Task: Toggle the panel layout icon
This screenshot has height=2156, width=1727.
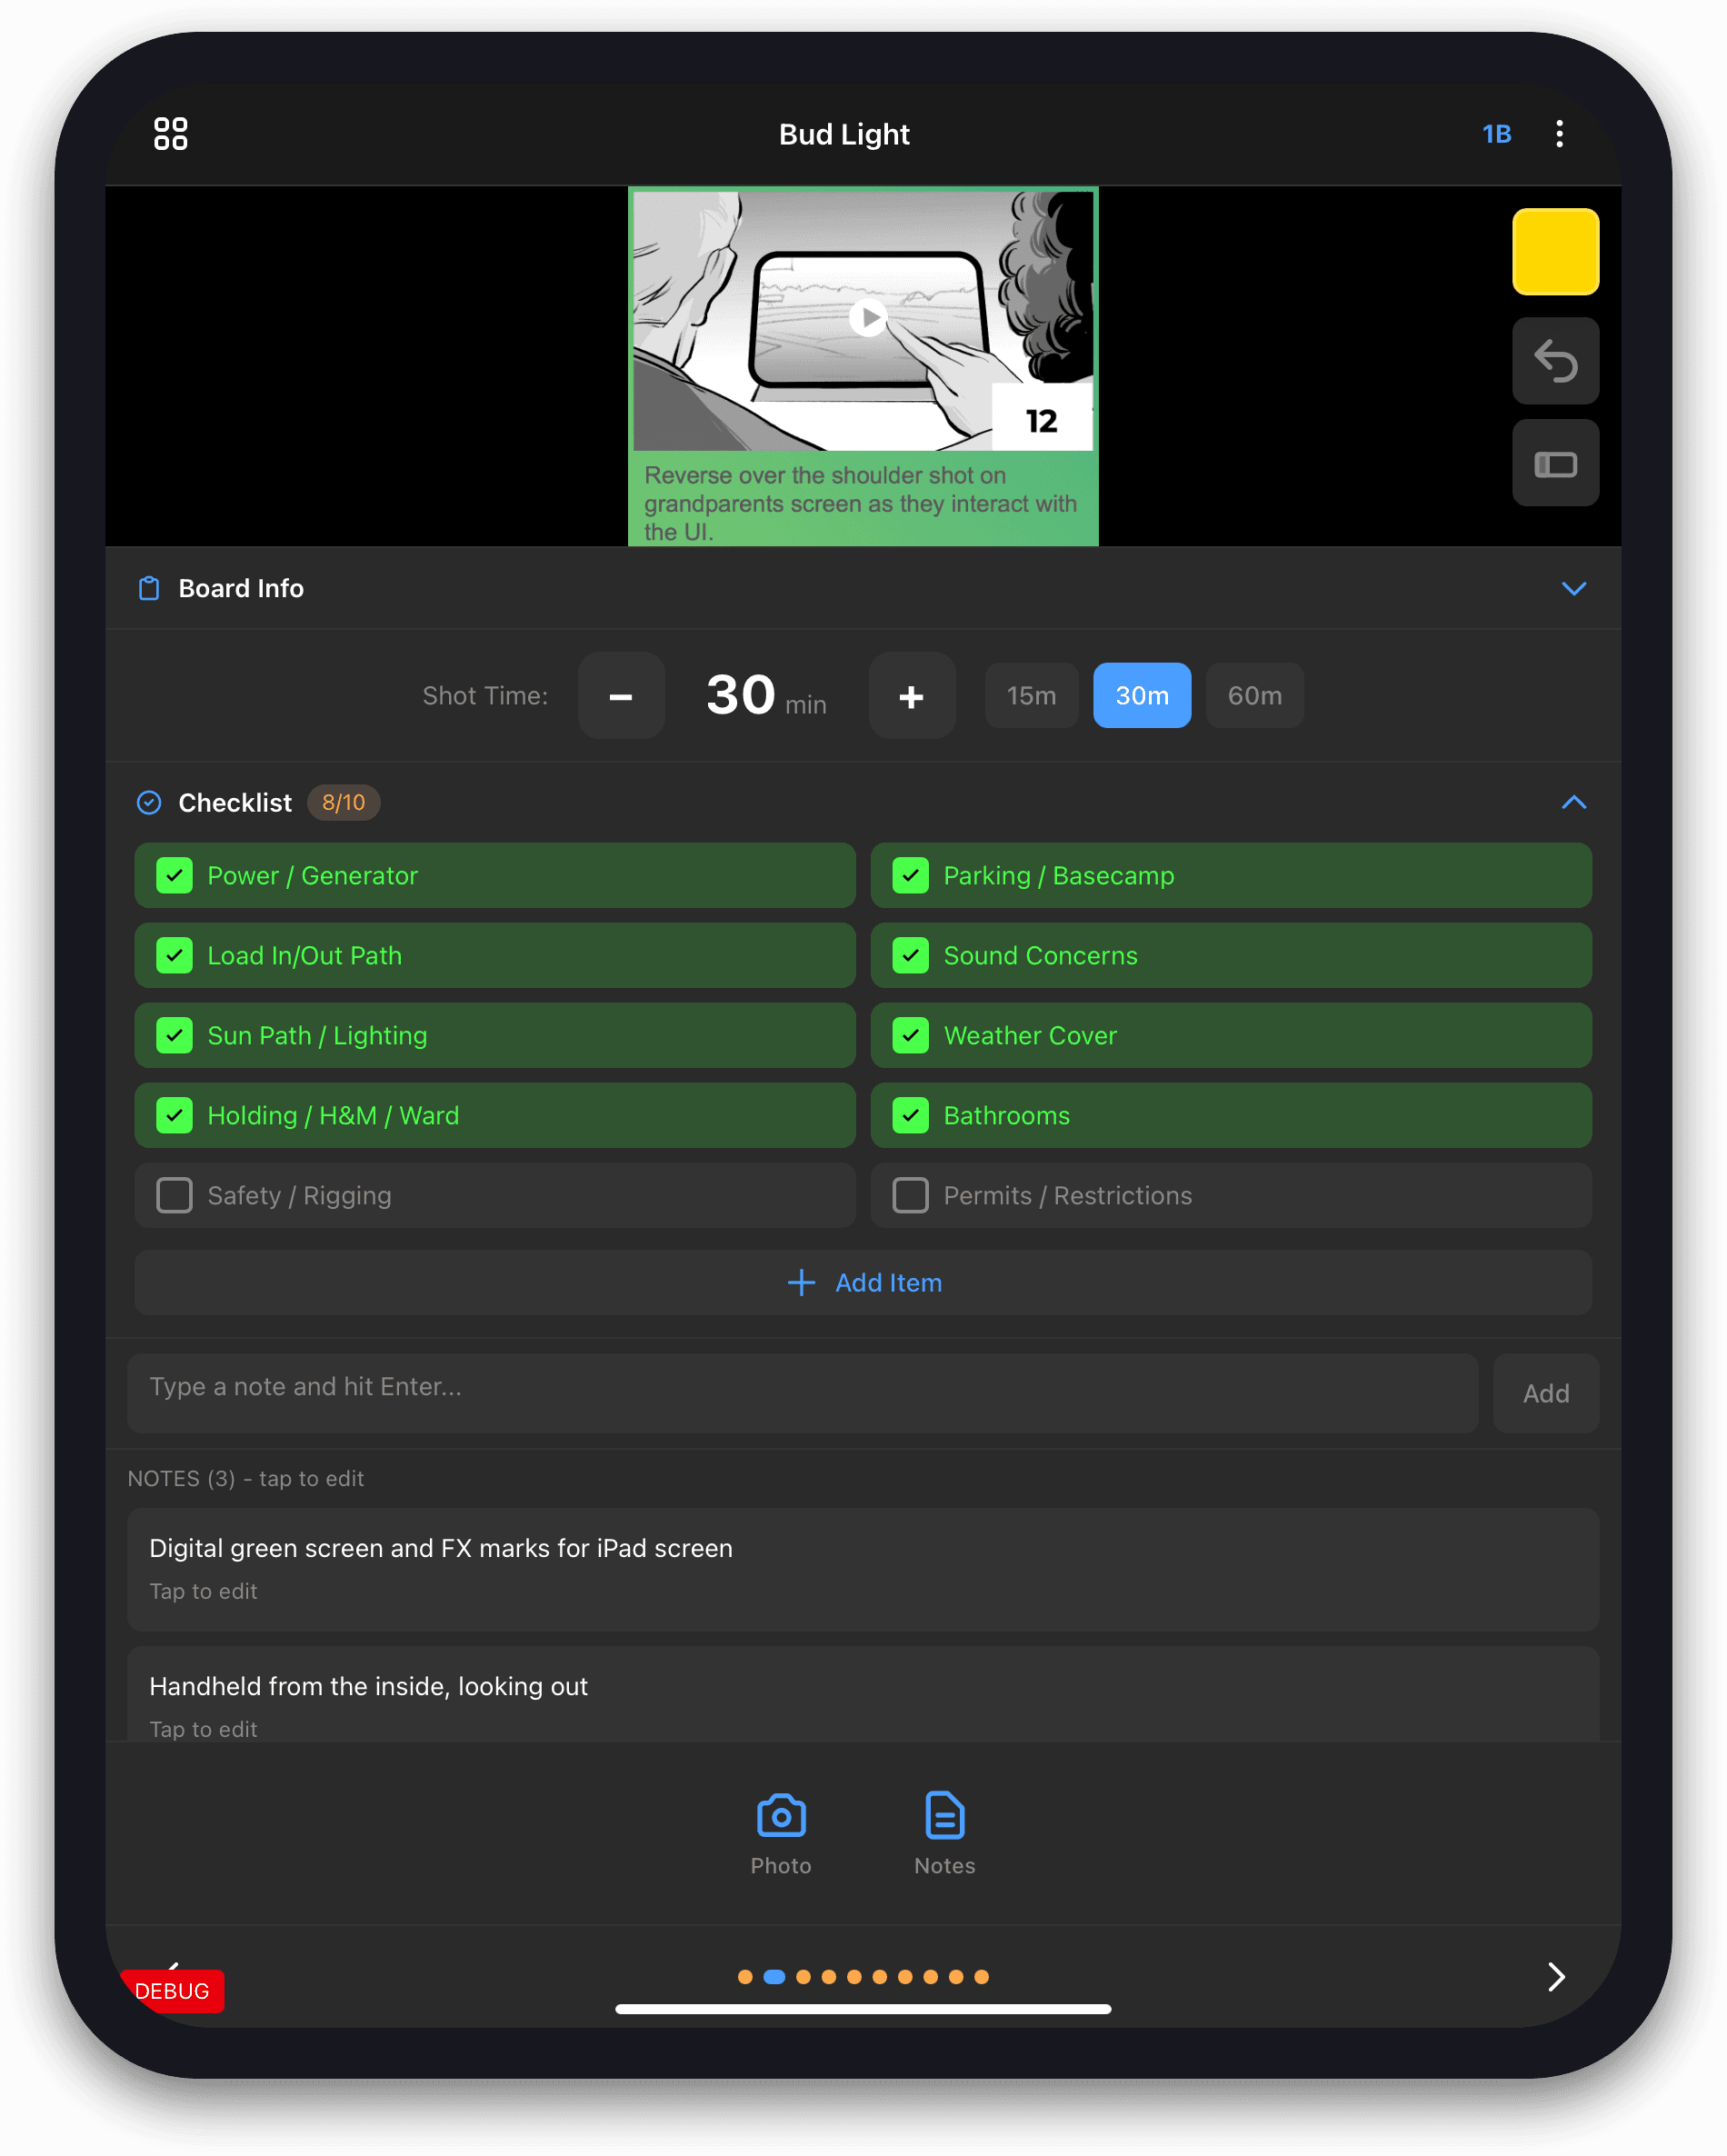Action: 1555,463
